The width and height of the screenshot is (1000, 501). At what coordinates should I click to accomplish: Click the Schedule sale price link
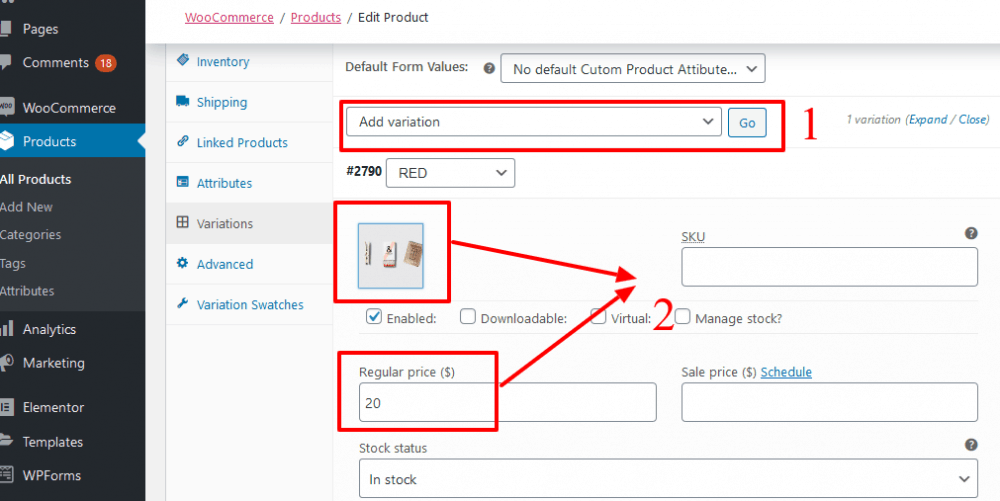tap(786, 372)
